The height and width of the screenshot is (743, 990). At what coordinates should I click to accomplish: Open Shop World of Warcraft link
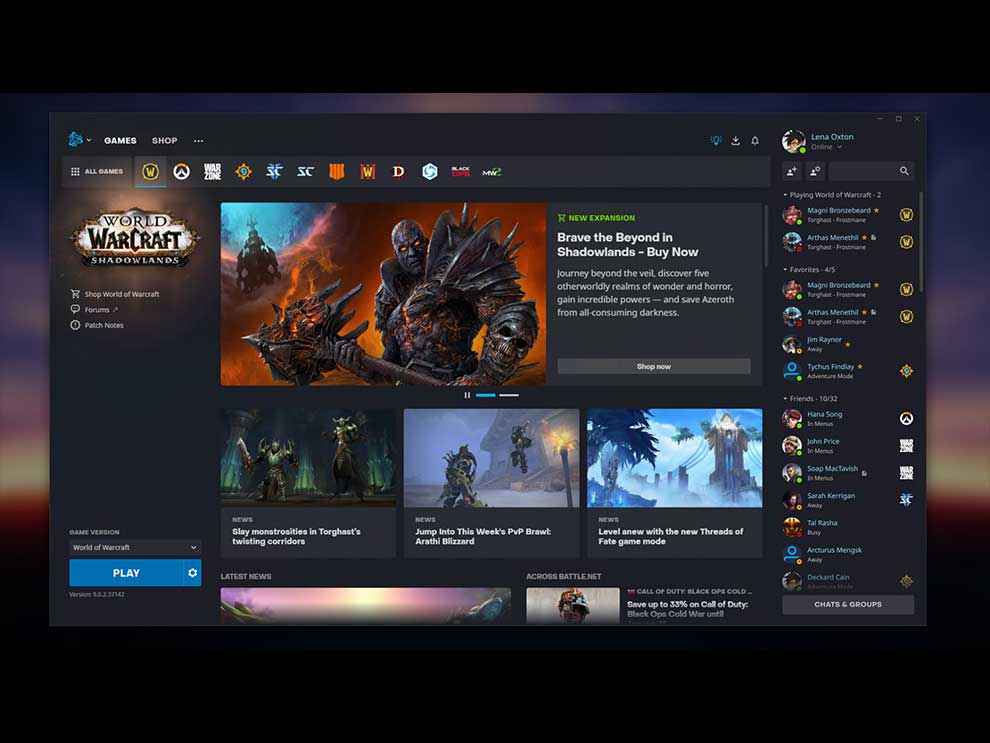coord(115,294)
